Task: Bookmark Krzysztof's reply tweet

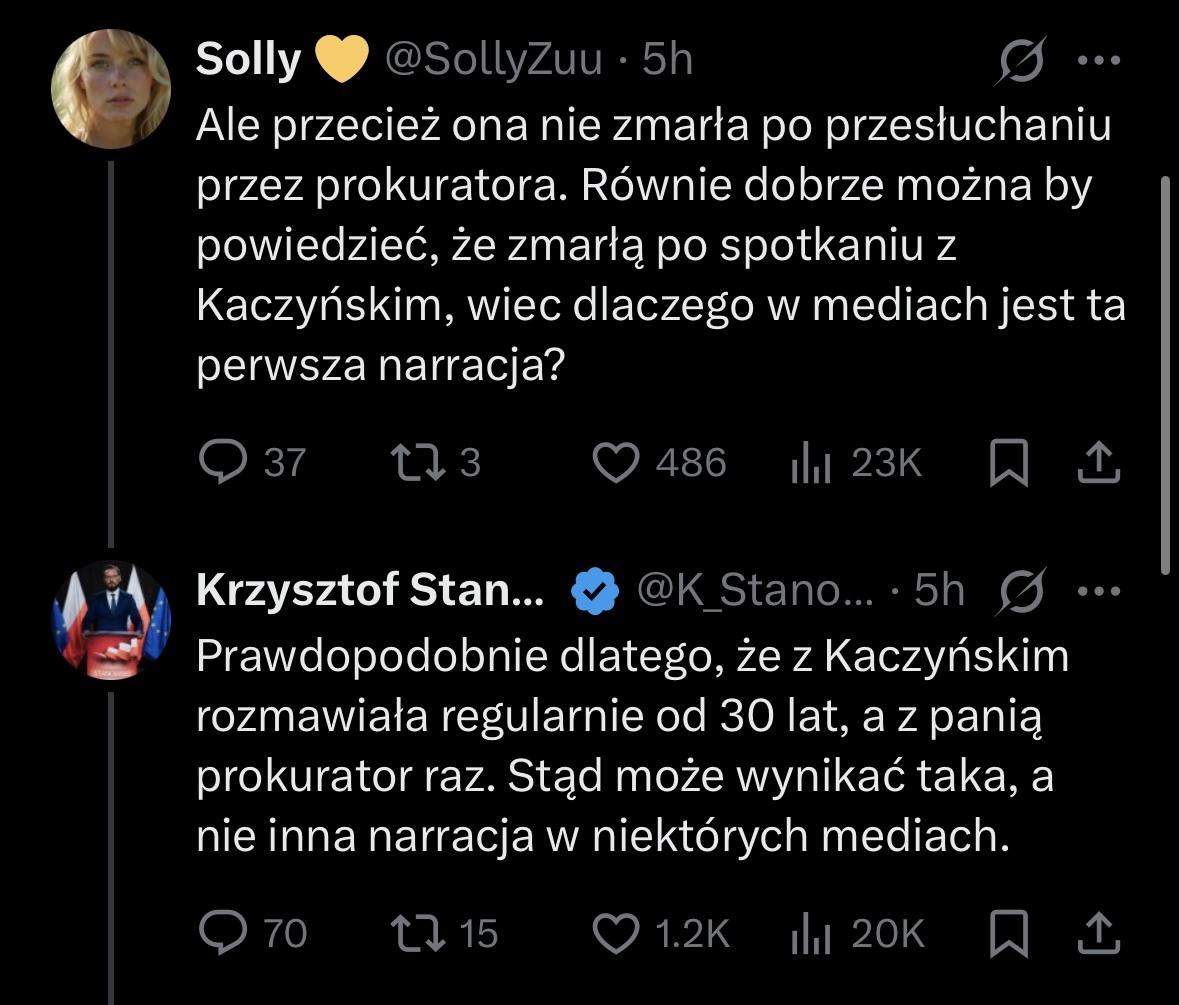Action: click(1009, 933)
